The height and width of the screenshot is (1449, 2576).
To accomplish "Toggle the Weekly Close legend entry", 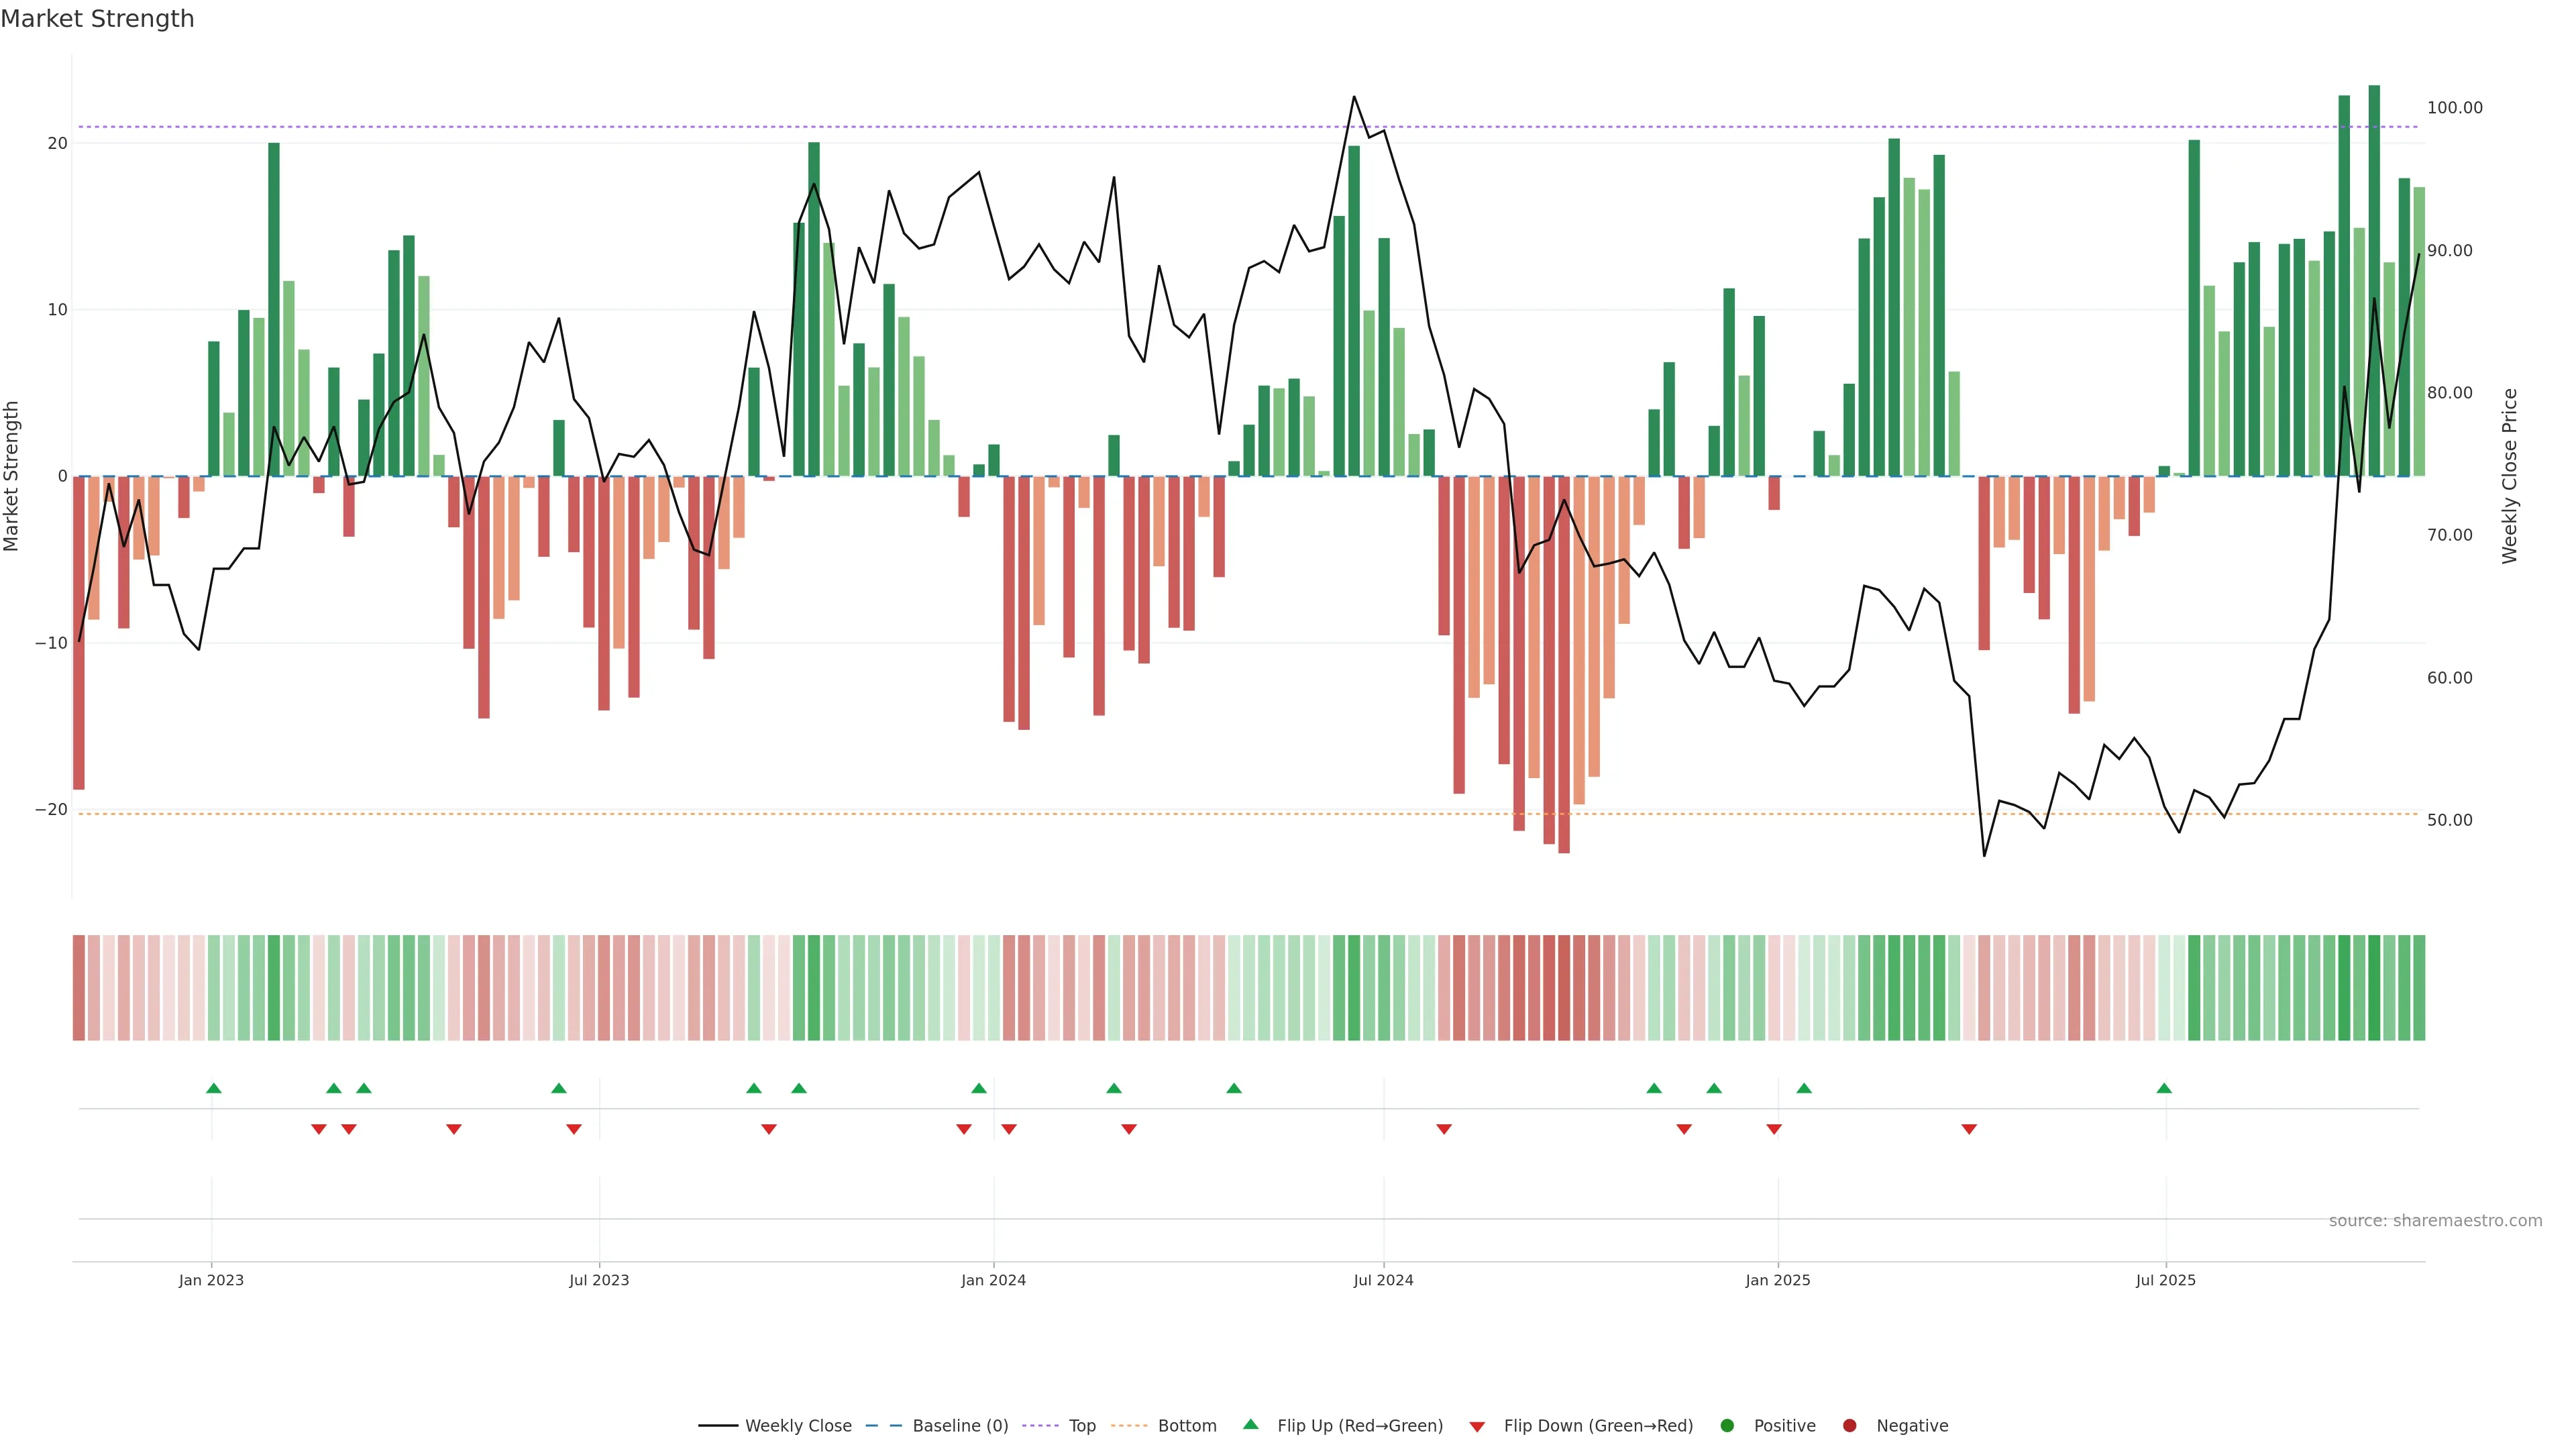I will [x=775, y=1426].
